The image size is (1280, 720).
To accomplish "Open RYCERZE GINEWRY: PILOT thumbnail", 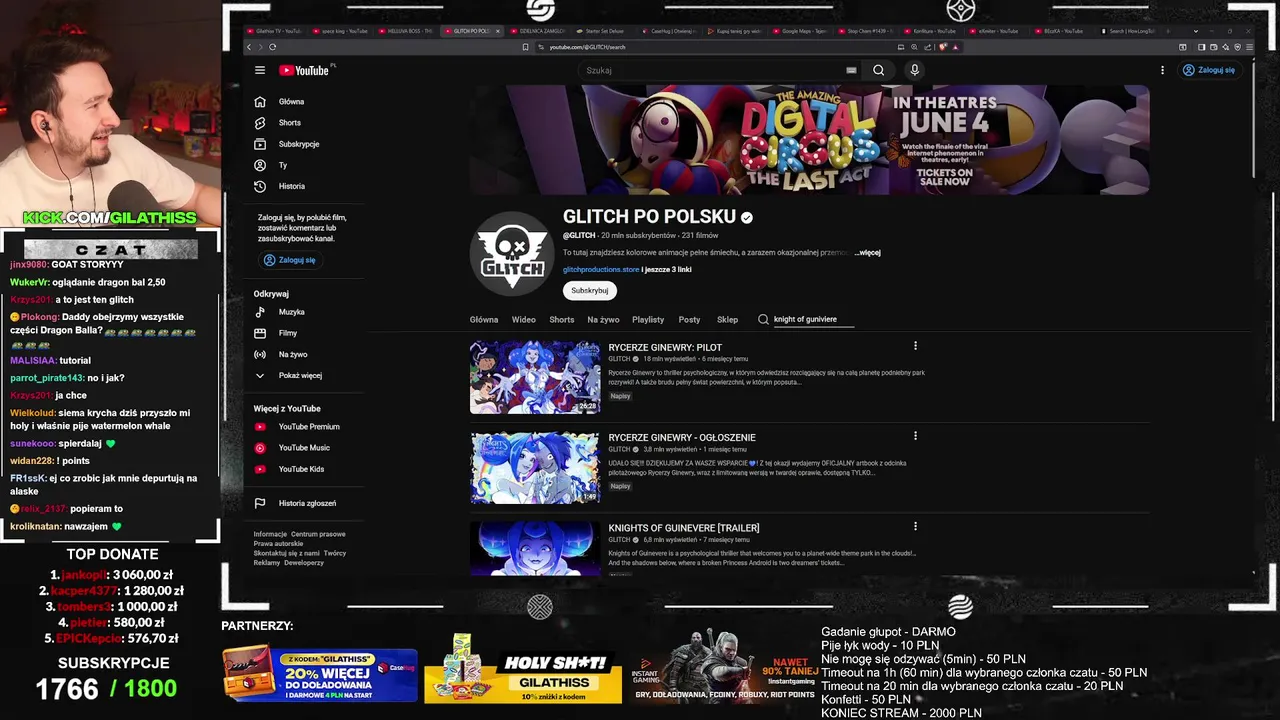I will (x=535, y=377).
